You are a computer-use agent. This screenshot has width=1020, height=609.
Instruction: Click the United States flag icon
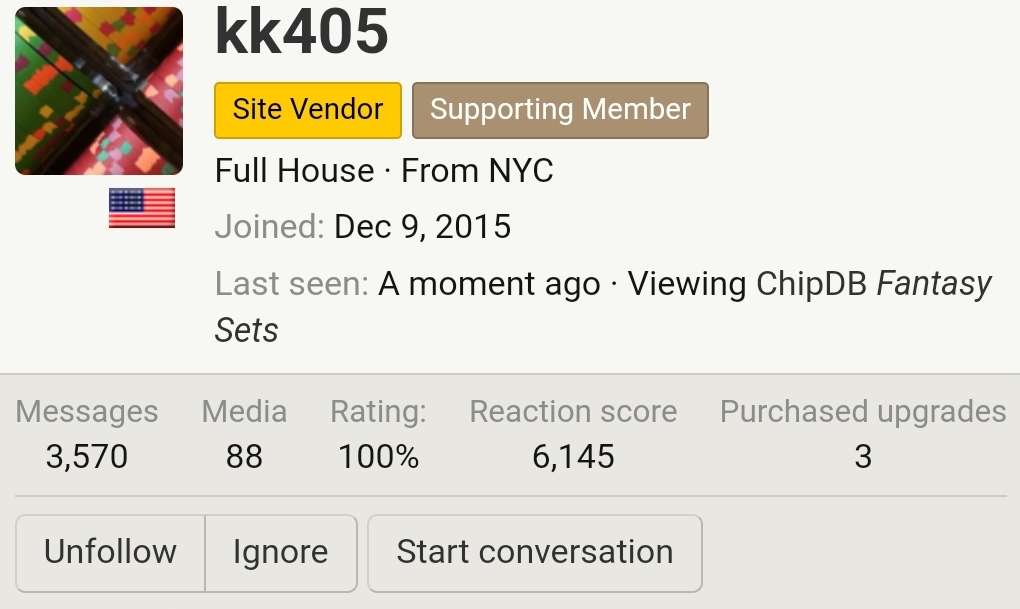pyautogui.click(x=142, y=208)
